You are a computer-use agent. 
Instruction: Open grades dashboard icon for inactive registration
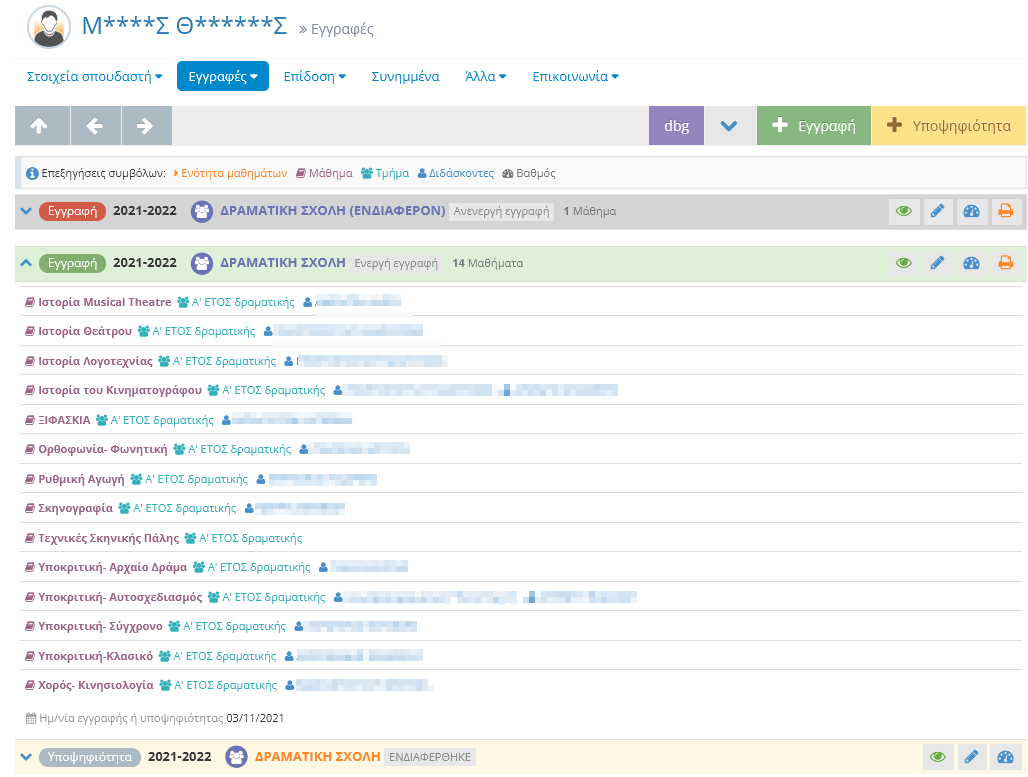point(971,211)
